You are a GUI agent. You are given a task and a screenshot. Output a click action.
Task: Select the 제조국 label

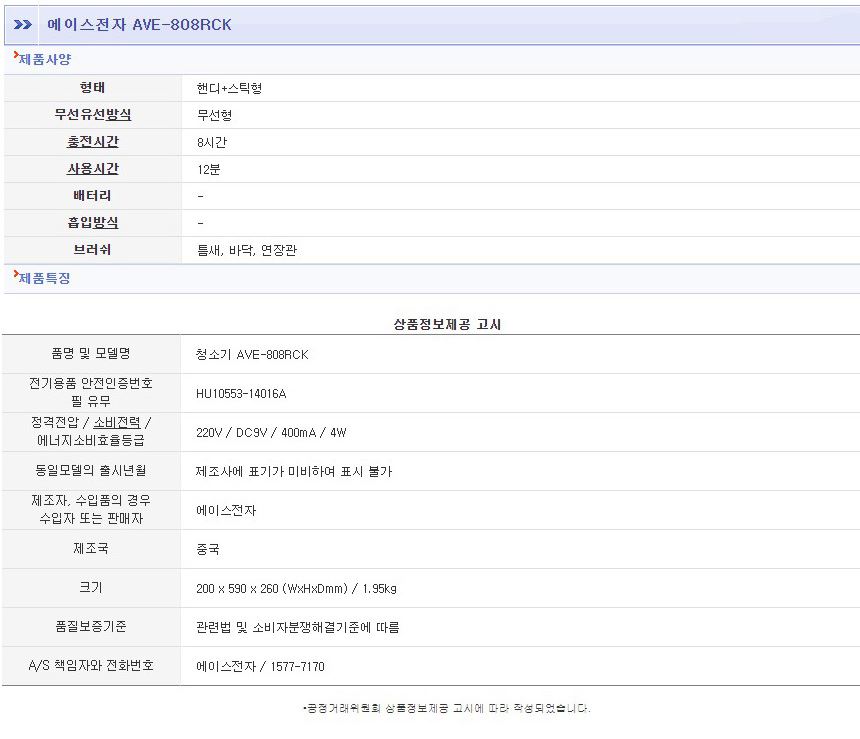click(91, 548)
